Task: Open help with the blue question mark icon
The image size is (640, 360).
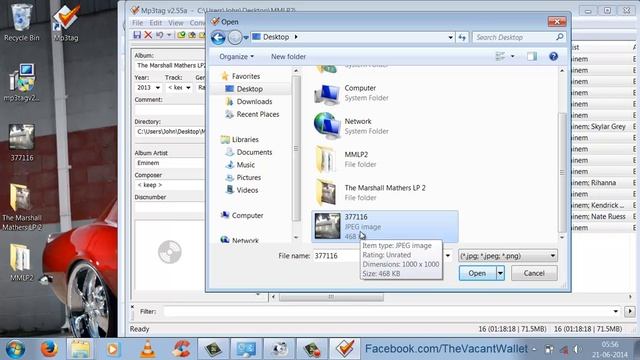Action: 553,56
